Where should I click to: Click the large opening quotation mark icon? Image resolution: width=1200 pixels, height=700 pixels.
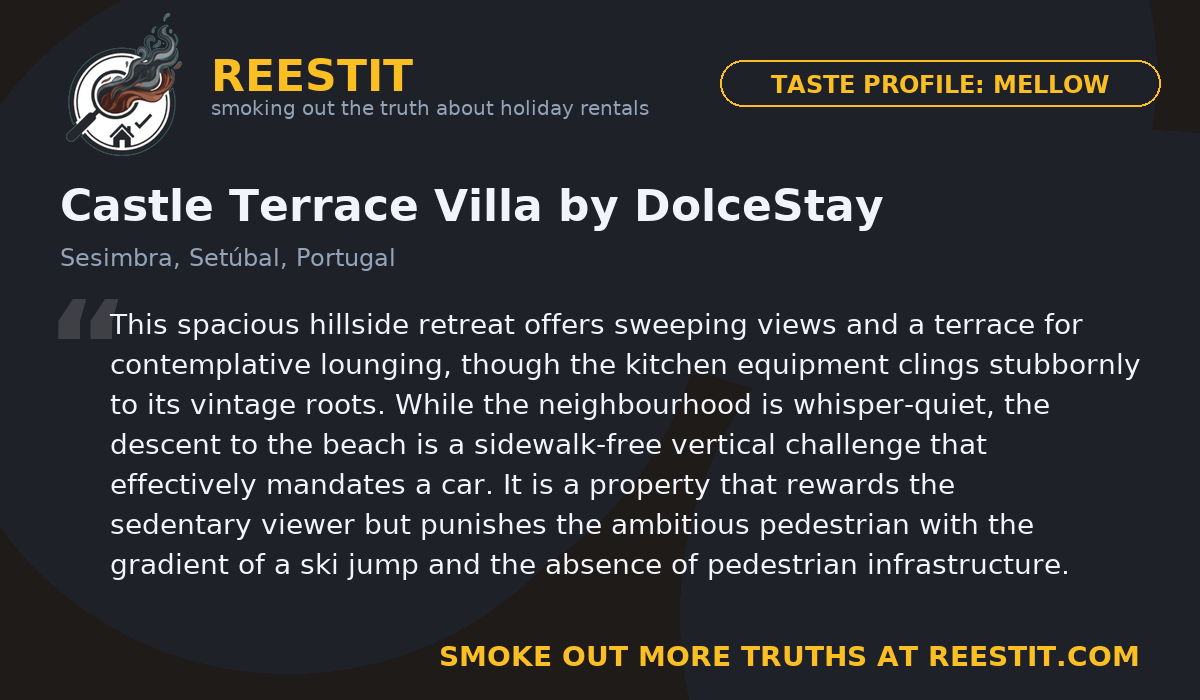(88, 319)
